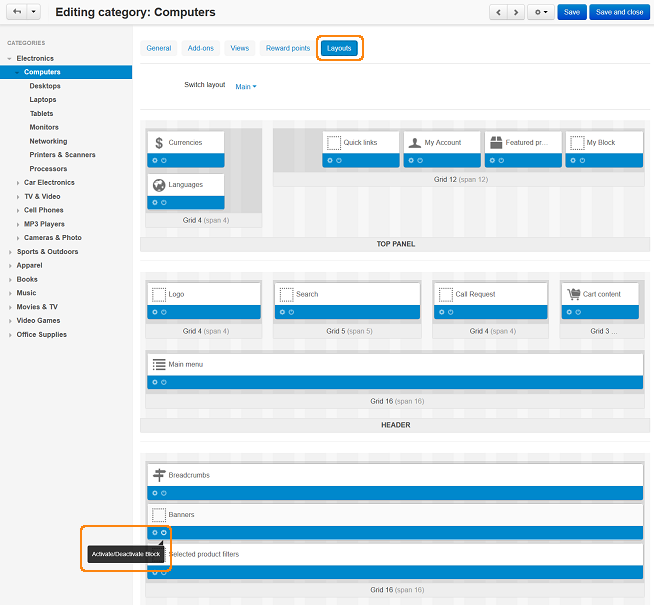This screenshot has height=605, width=654.
Task: Click the Save button
Action: coord(572,12)
